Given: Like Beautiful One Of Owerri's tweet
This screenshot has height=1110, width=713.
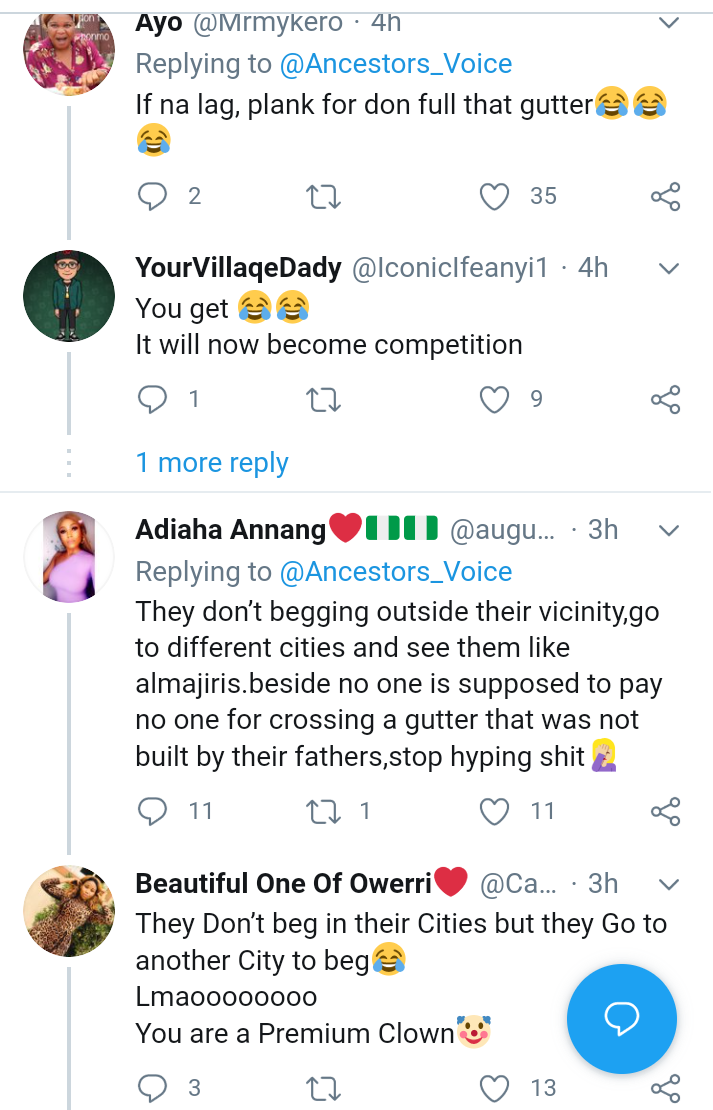Looking at the screenshot, I should pyautogui.click(x=495, y=1088).
